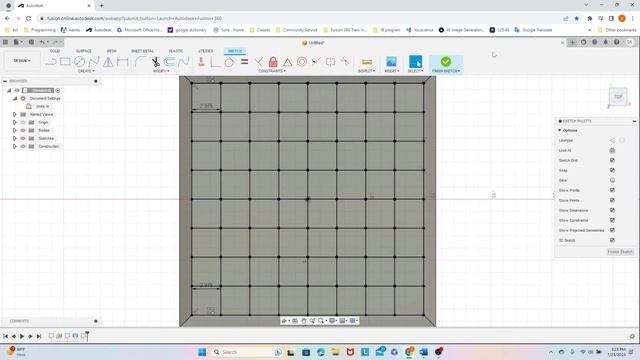640x360 pixels.
Task: Apply the Tangent constraint
Action: pyautogui.click(x=229, y=62)
